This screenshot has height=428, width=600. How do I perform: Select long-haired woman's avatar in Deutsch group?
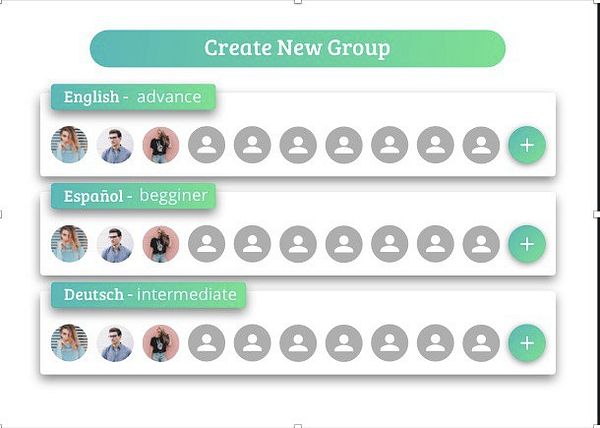pyautogui.click(x=69, y=343)
